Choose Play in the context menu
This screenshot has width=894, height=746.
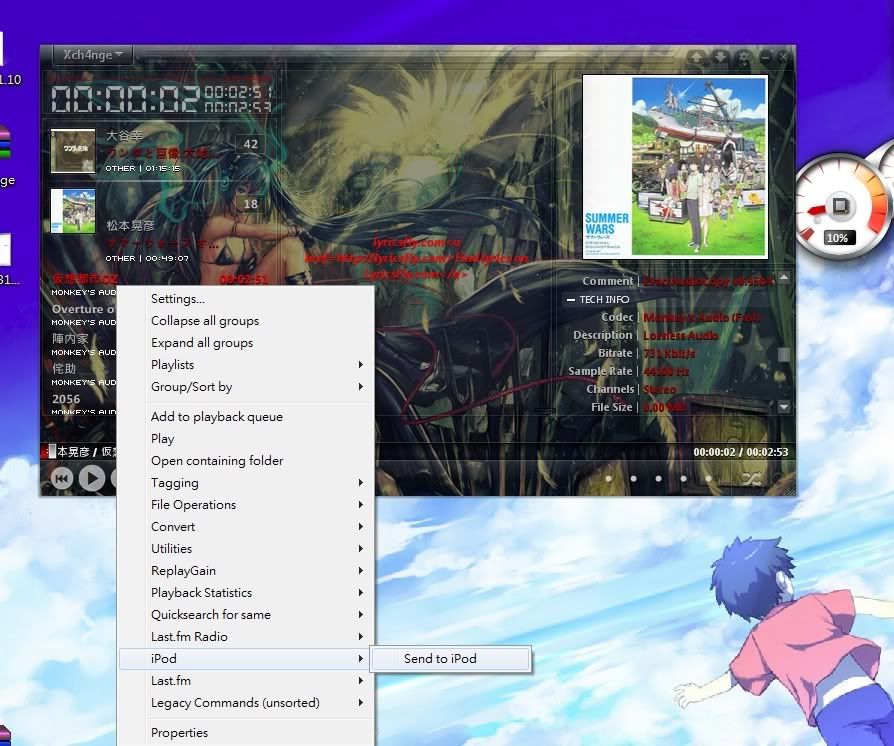coord(246,439)
